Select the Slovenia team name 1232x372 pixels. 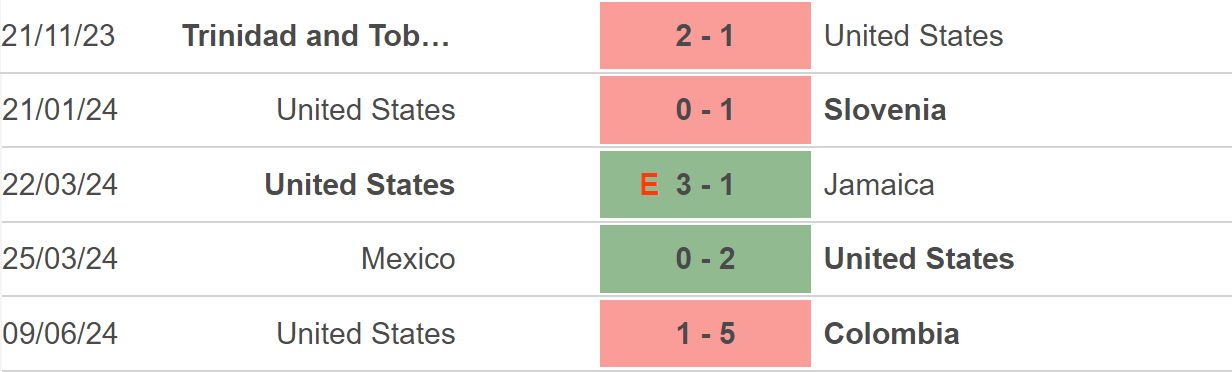coord(885,110)
